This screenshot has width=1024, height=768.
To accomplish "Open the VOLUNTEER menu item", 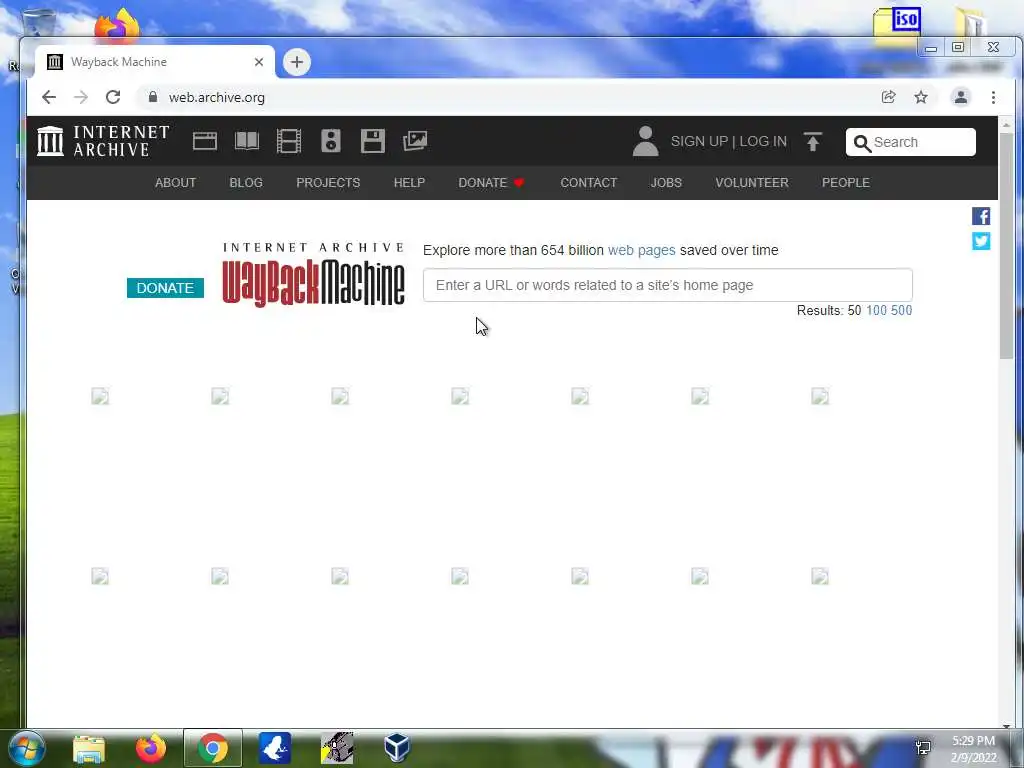I will [x=752, y=183].
